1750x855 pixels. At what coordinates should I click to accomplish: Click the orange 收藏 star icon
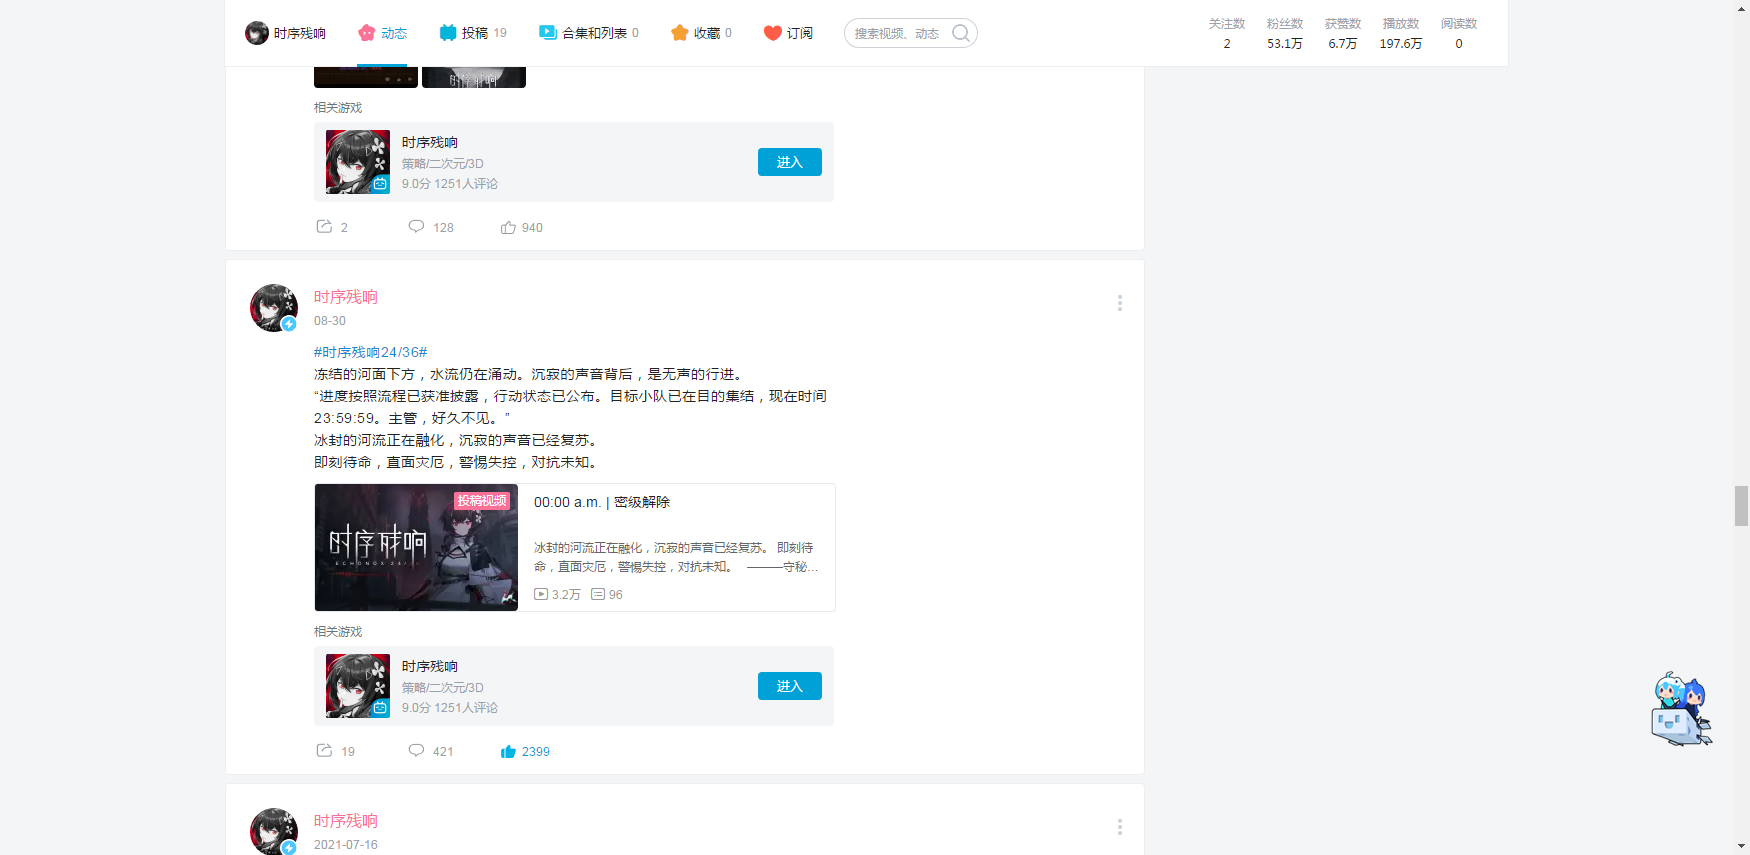680,33
